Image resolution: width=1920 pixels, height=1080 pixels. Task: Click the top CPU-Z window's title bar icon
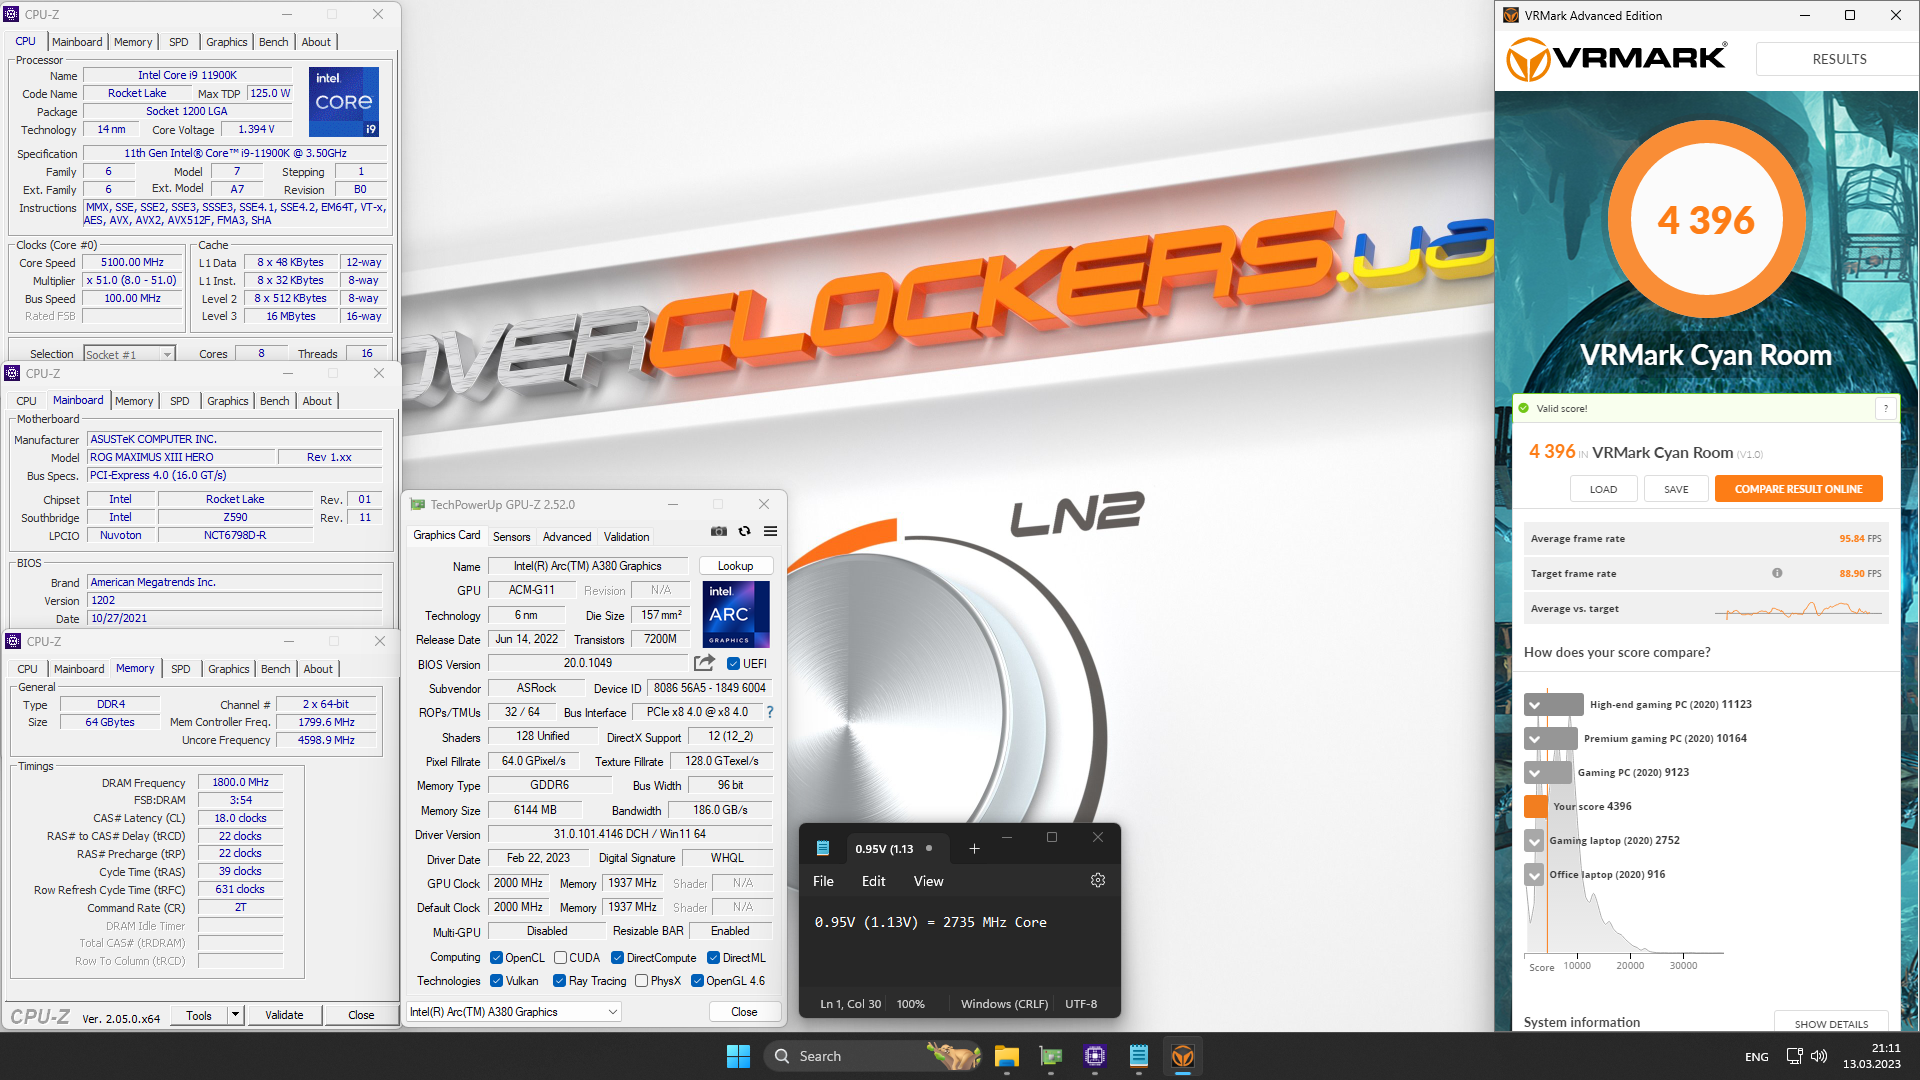12,14
